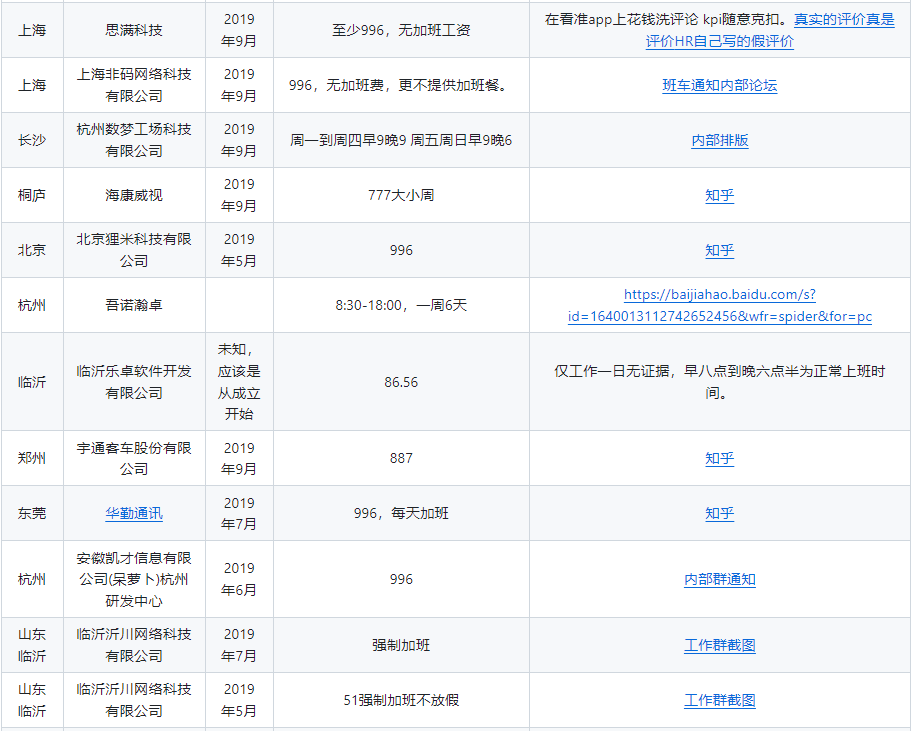Select 杭州 in the 吾诺瀚卓 row

pos(32,305)
